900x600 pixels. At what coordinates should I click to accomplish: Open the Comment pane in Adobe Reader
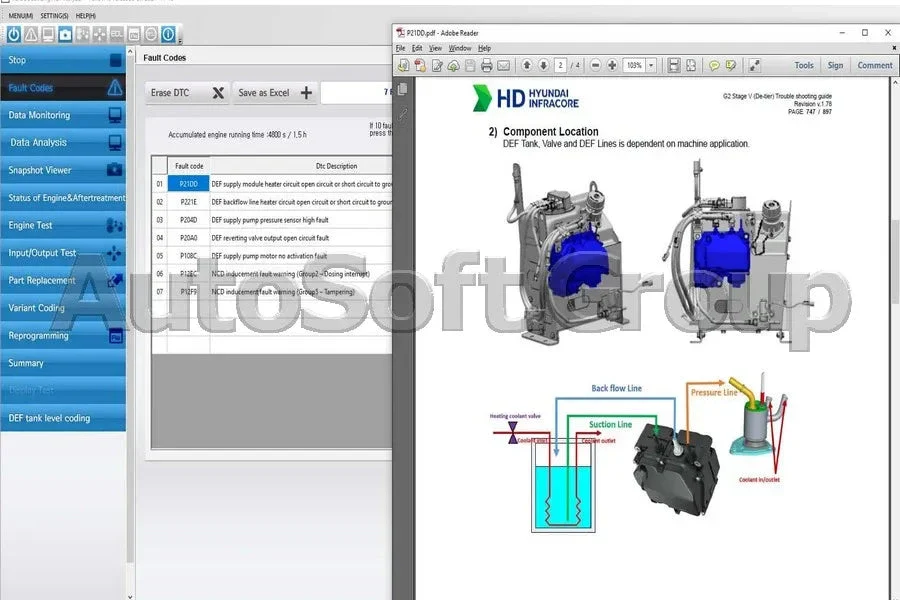[x=875, y=65]
